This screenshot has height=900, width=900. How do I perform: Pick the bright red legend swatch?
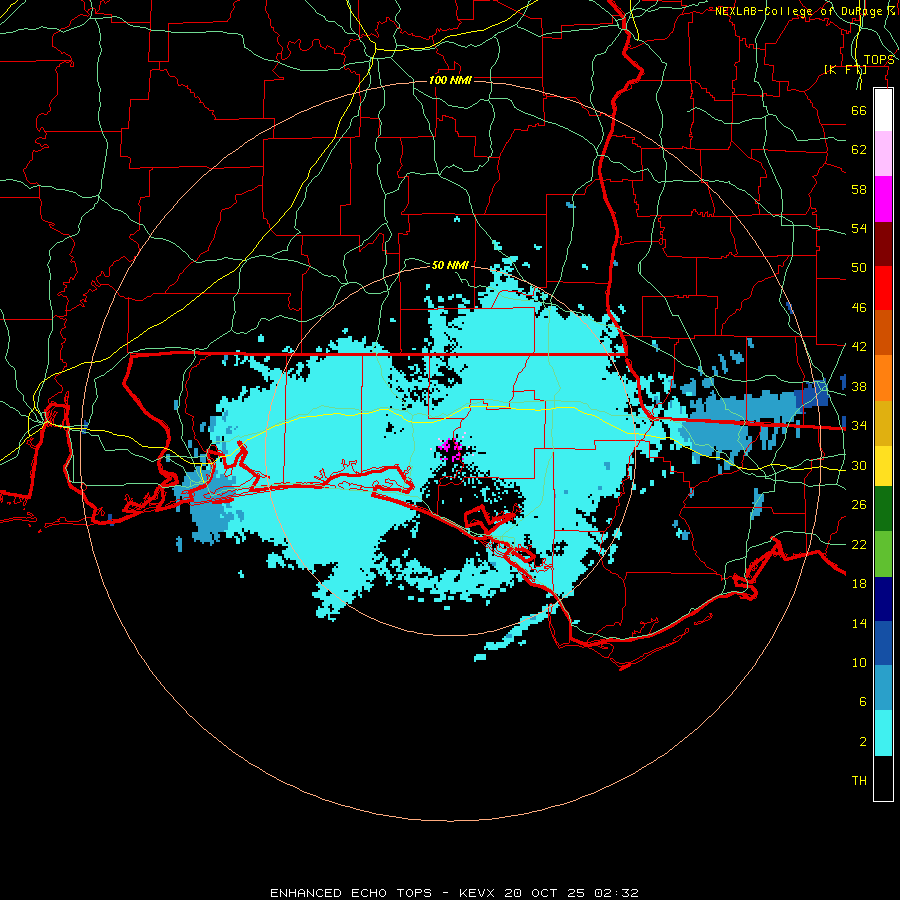(883, 288)
